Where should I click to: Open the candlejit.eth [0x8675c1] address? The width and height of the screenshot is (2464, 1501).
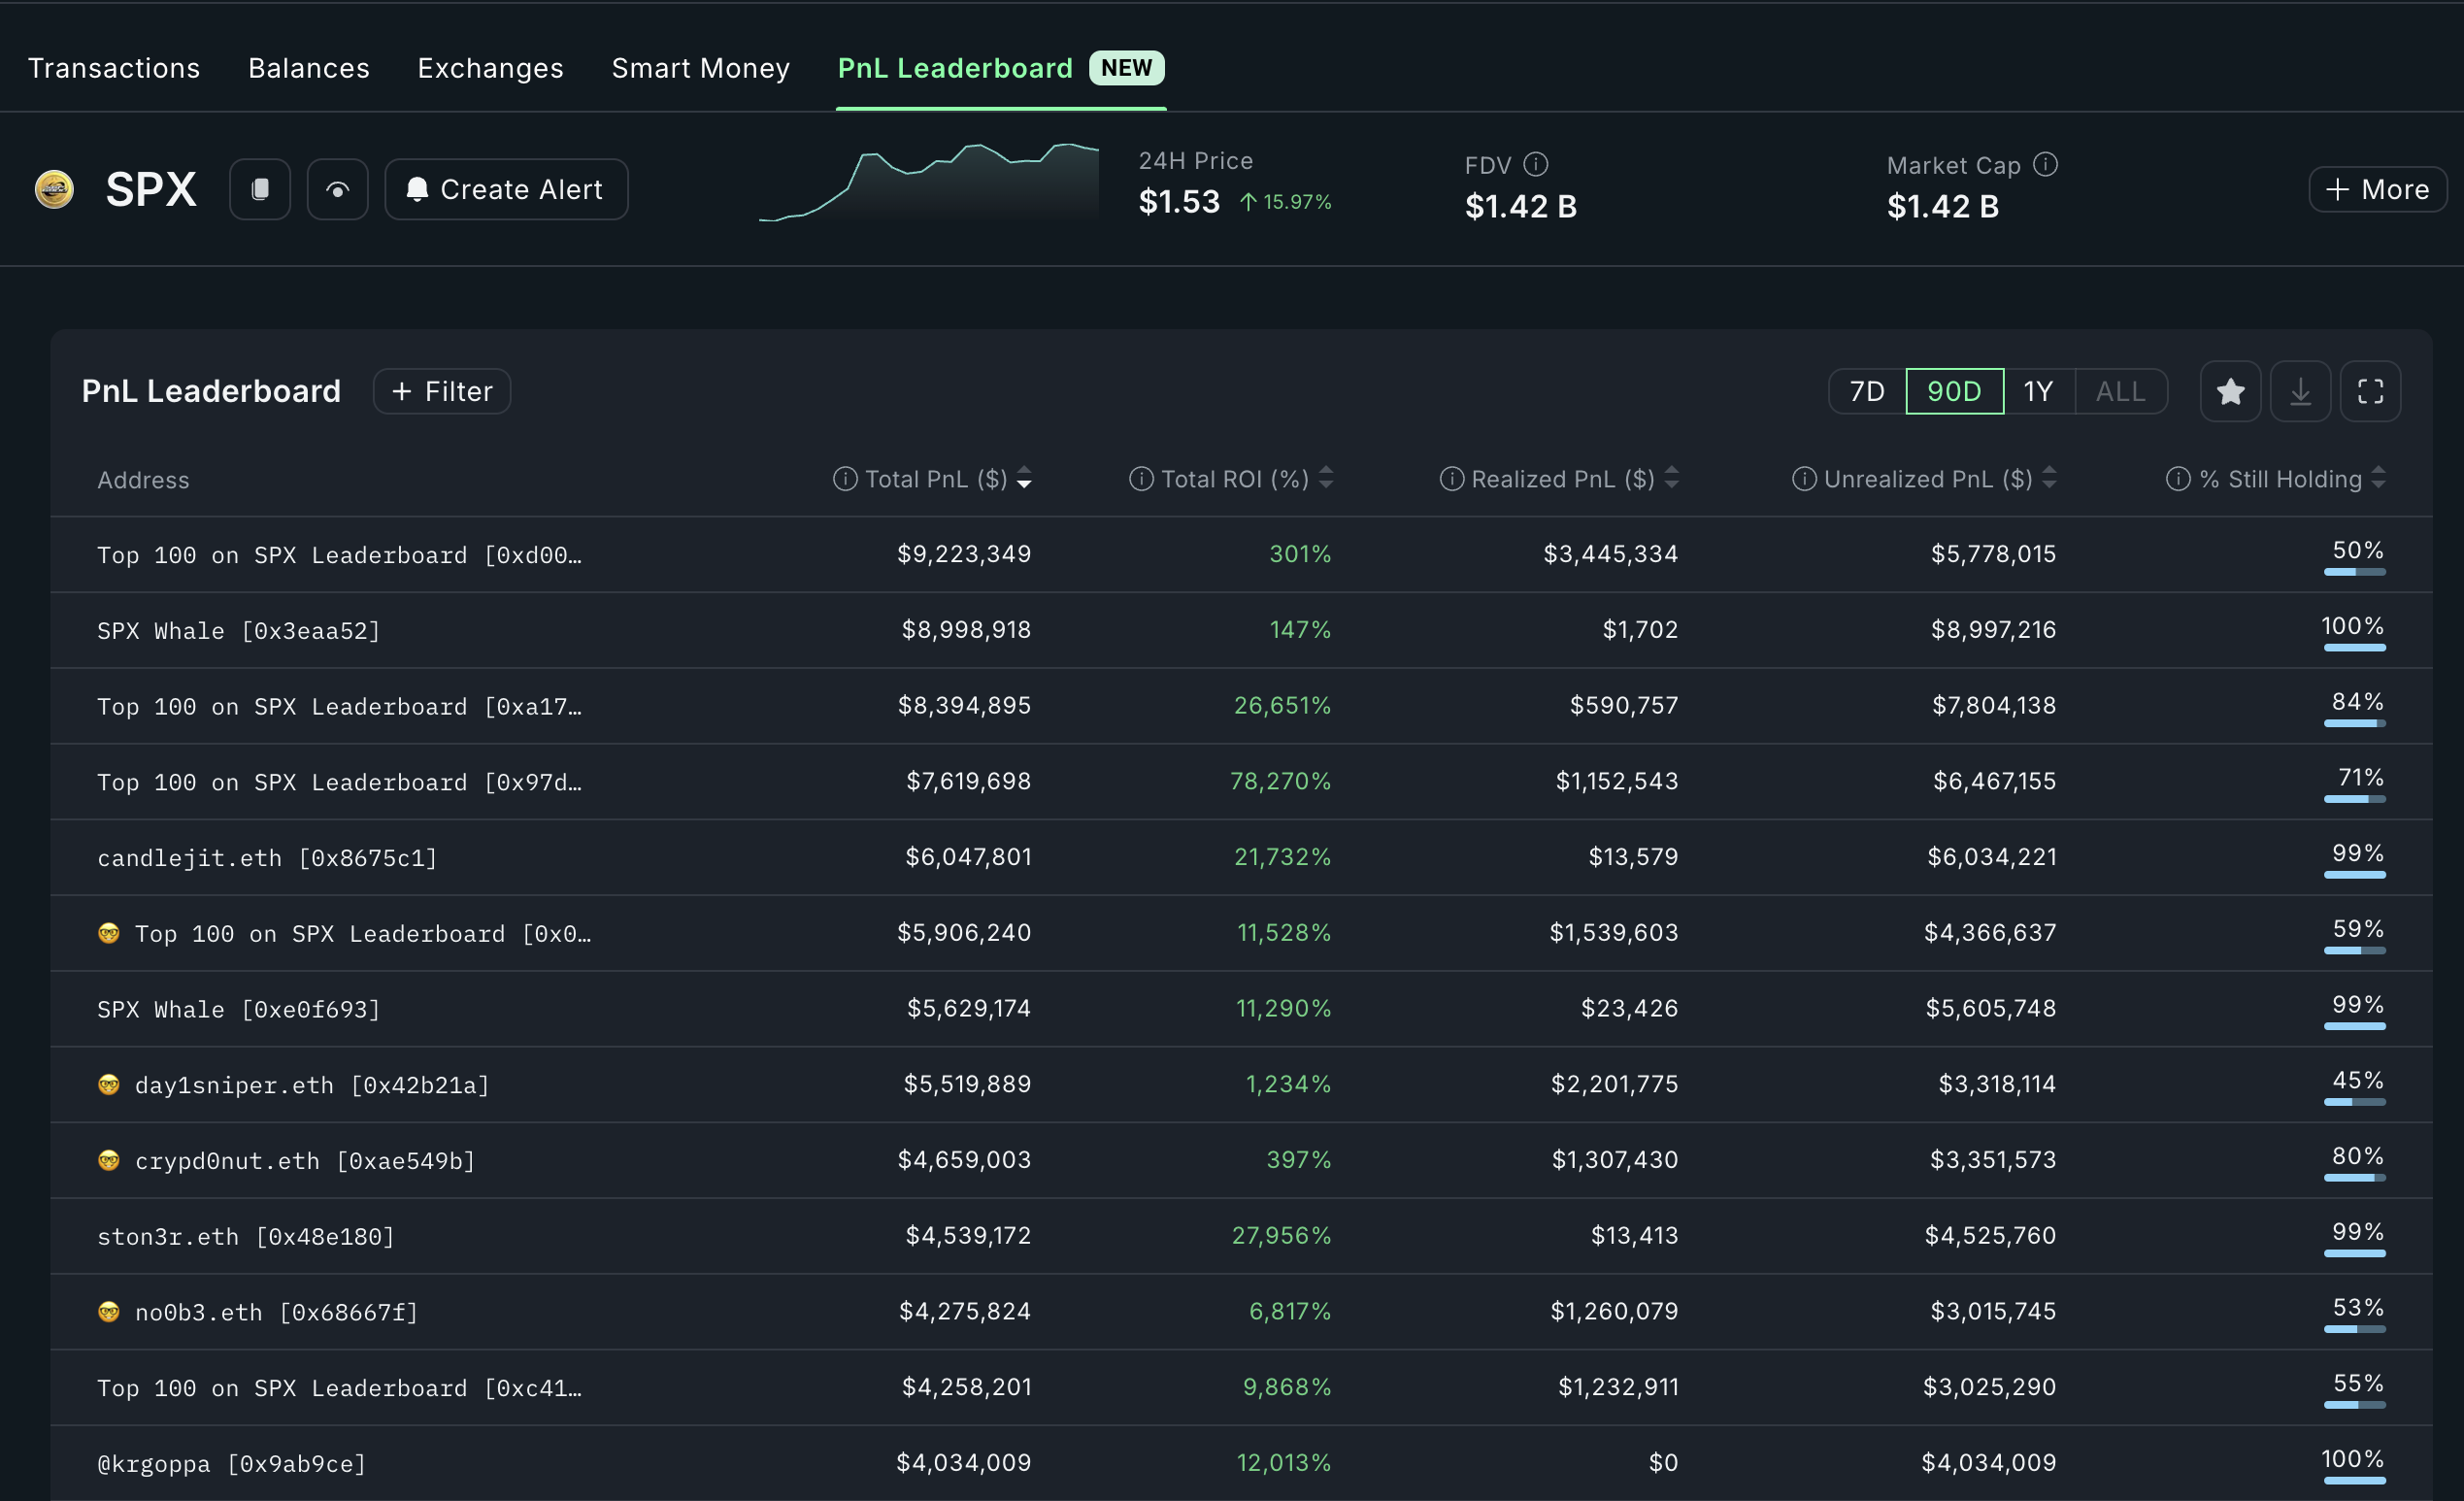267,858
